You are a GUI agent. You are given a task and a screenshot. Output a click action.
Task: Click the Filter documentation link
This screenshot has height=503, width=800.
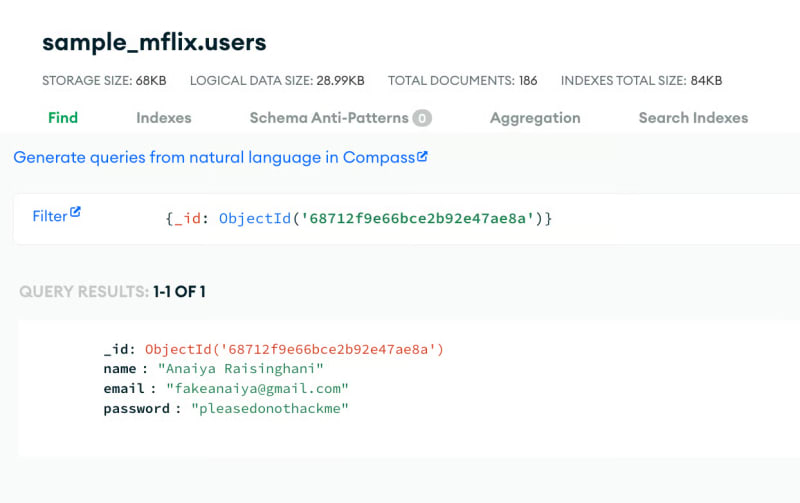coord(49,216)
